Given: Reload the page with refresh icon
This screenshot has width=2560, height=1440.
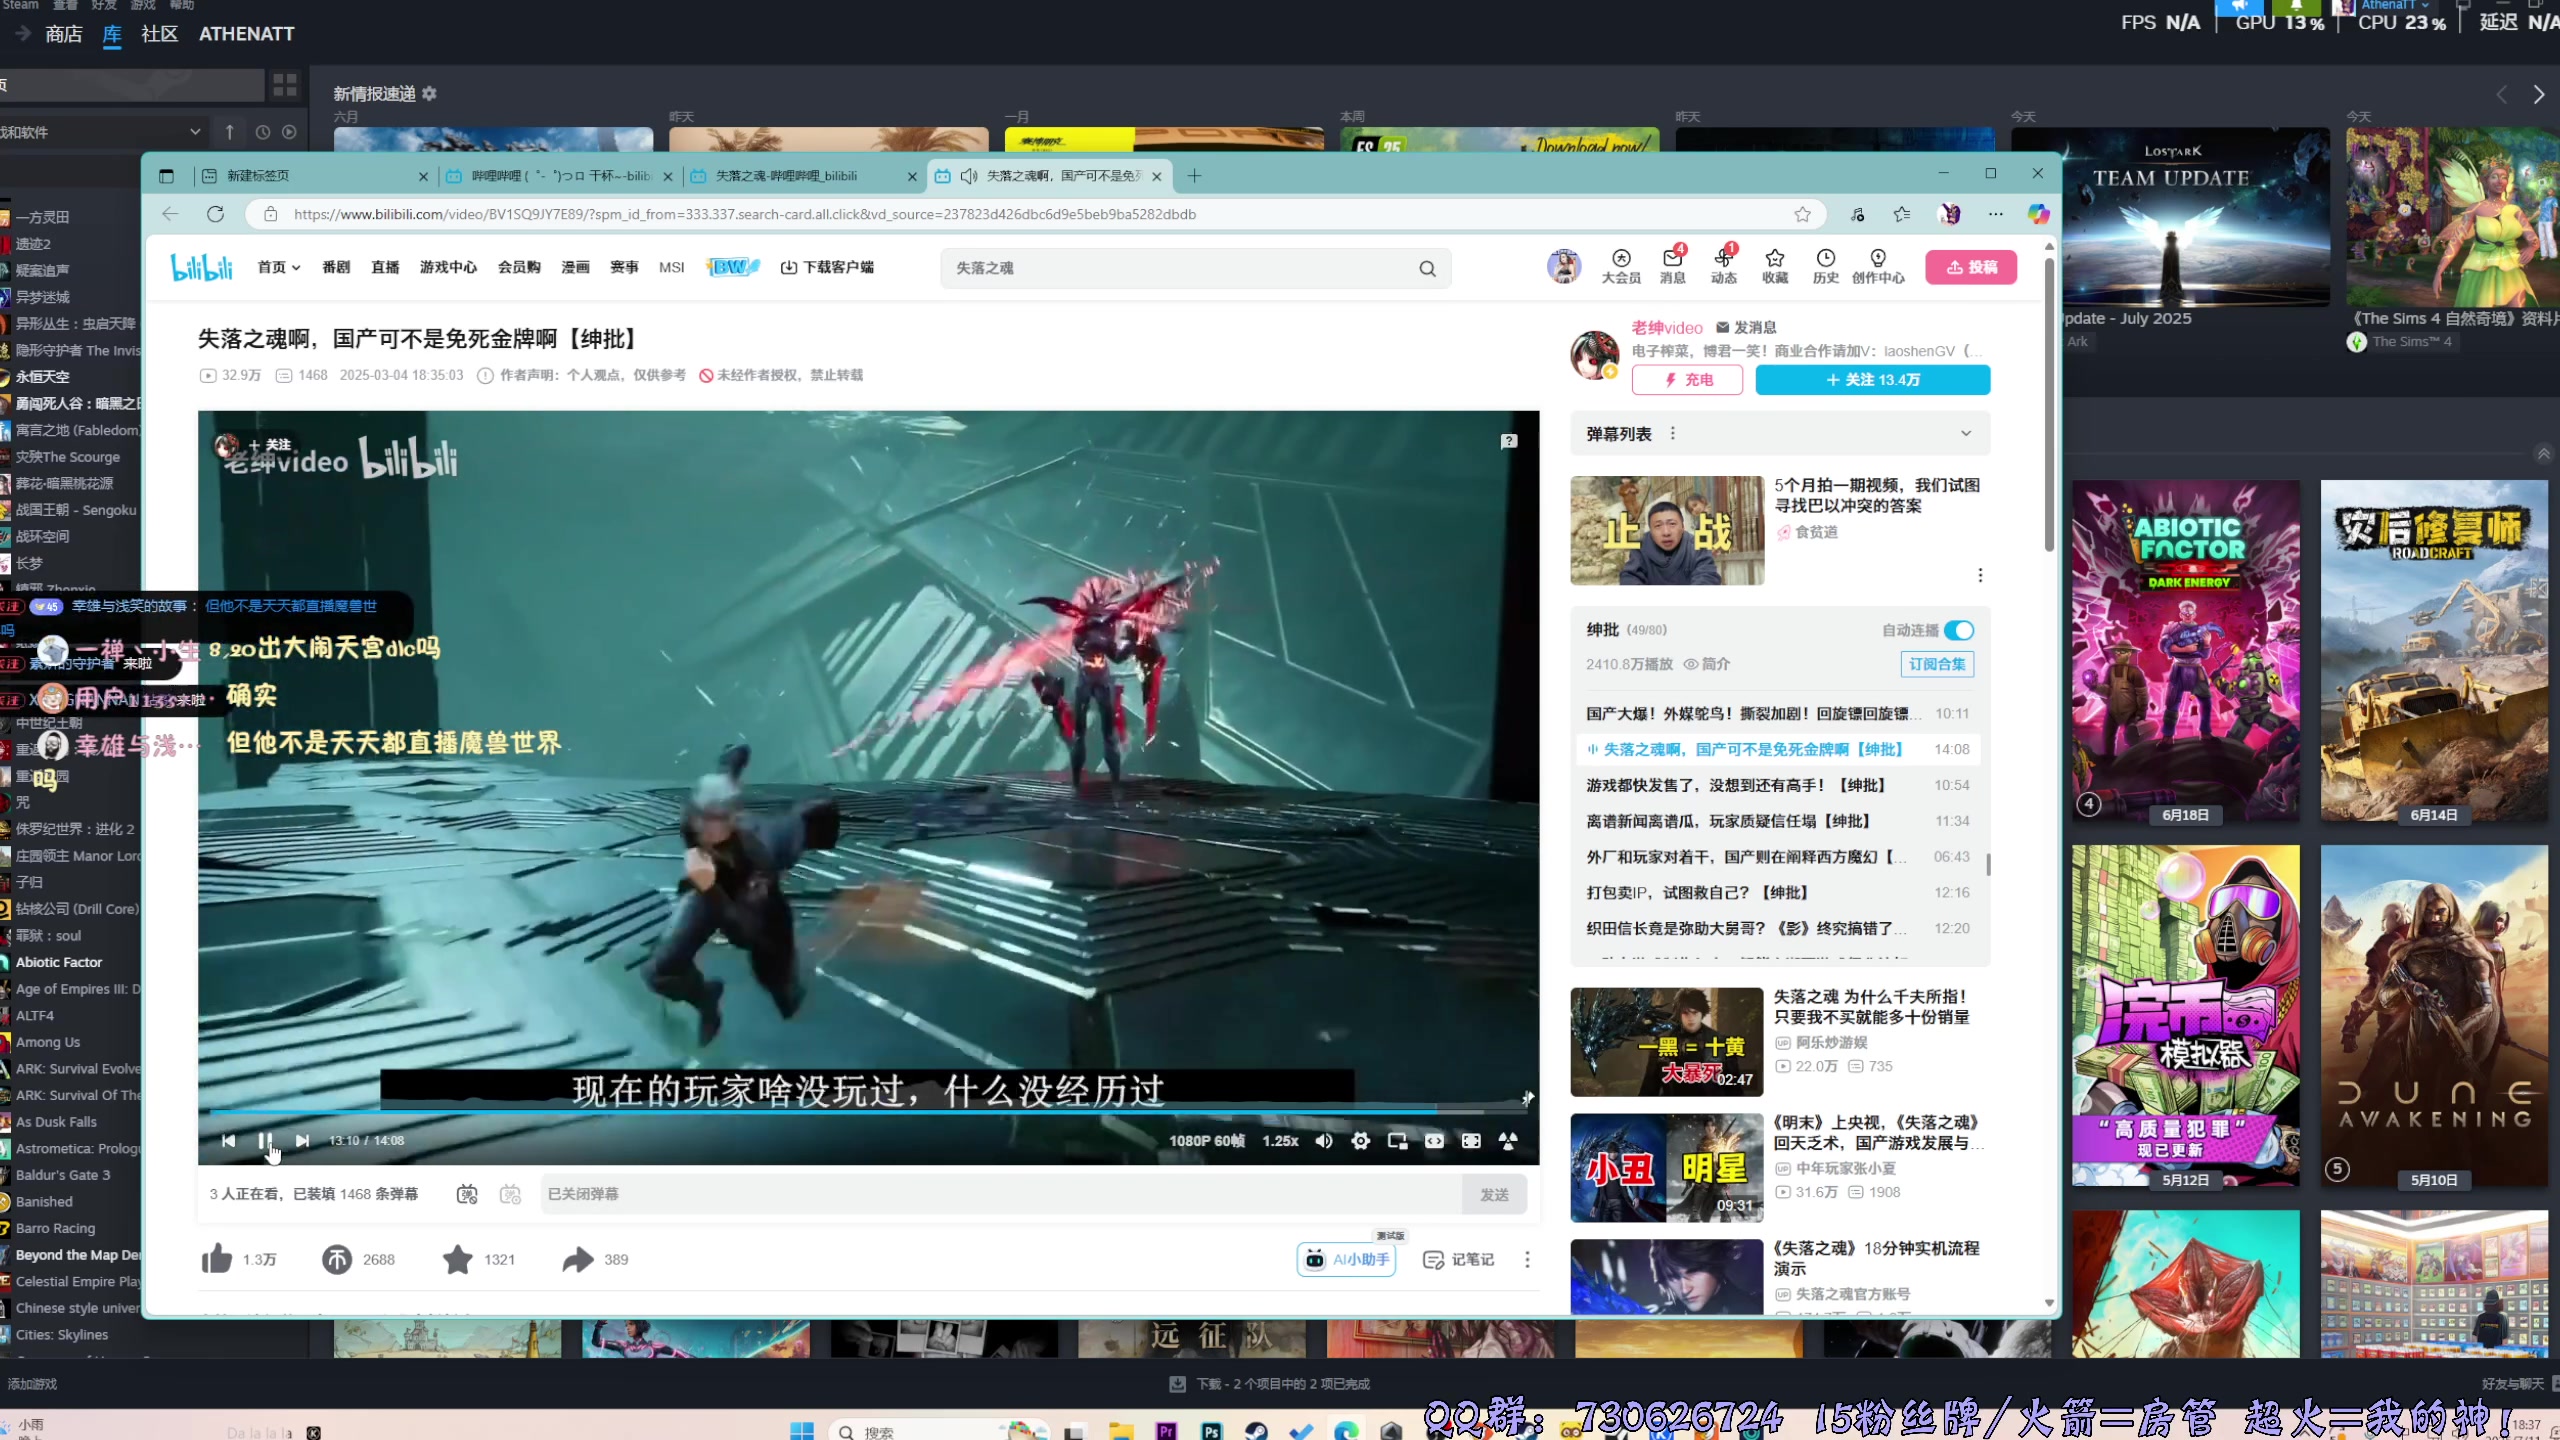Looking at the screenshot, I should point(215,214).
